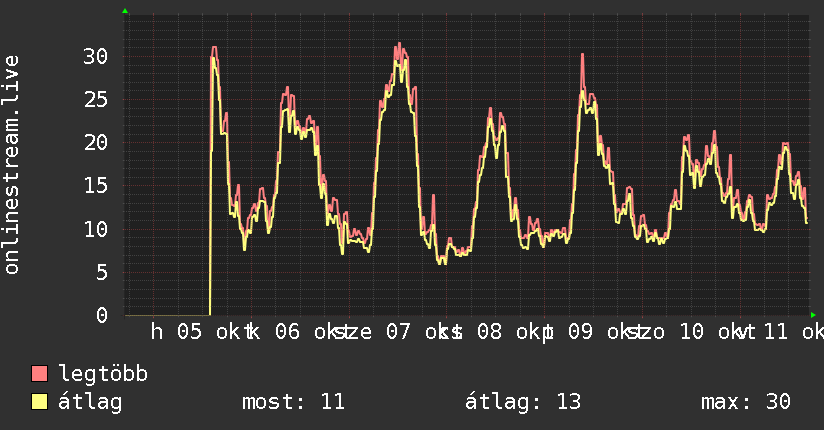
Task: Click the '09 okt' date label
Action: 600,332
